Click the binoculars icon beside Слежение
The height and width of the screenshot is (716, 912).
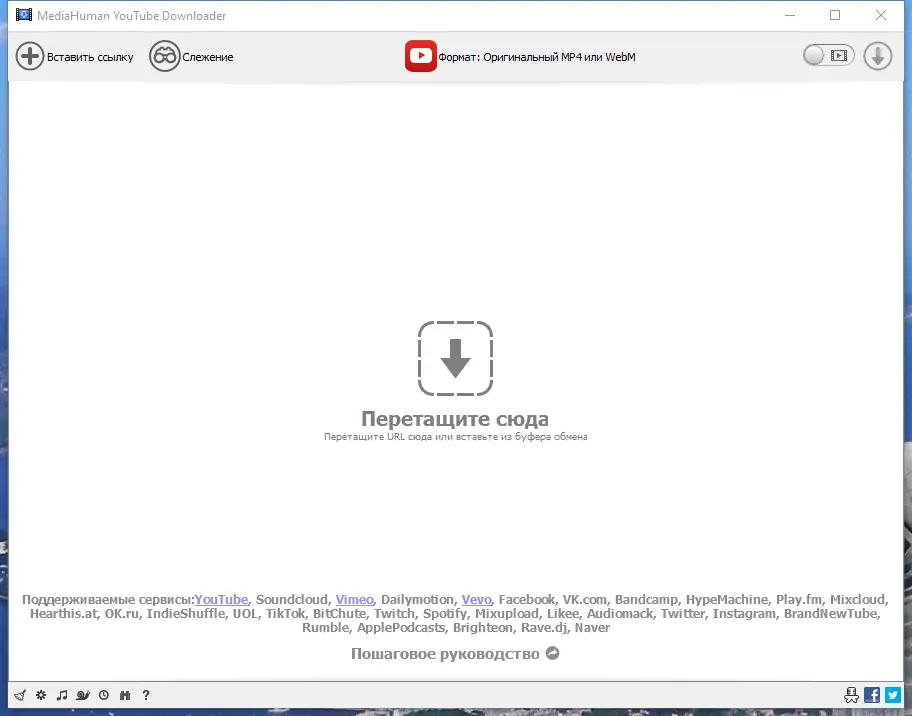pos(165,56)
